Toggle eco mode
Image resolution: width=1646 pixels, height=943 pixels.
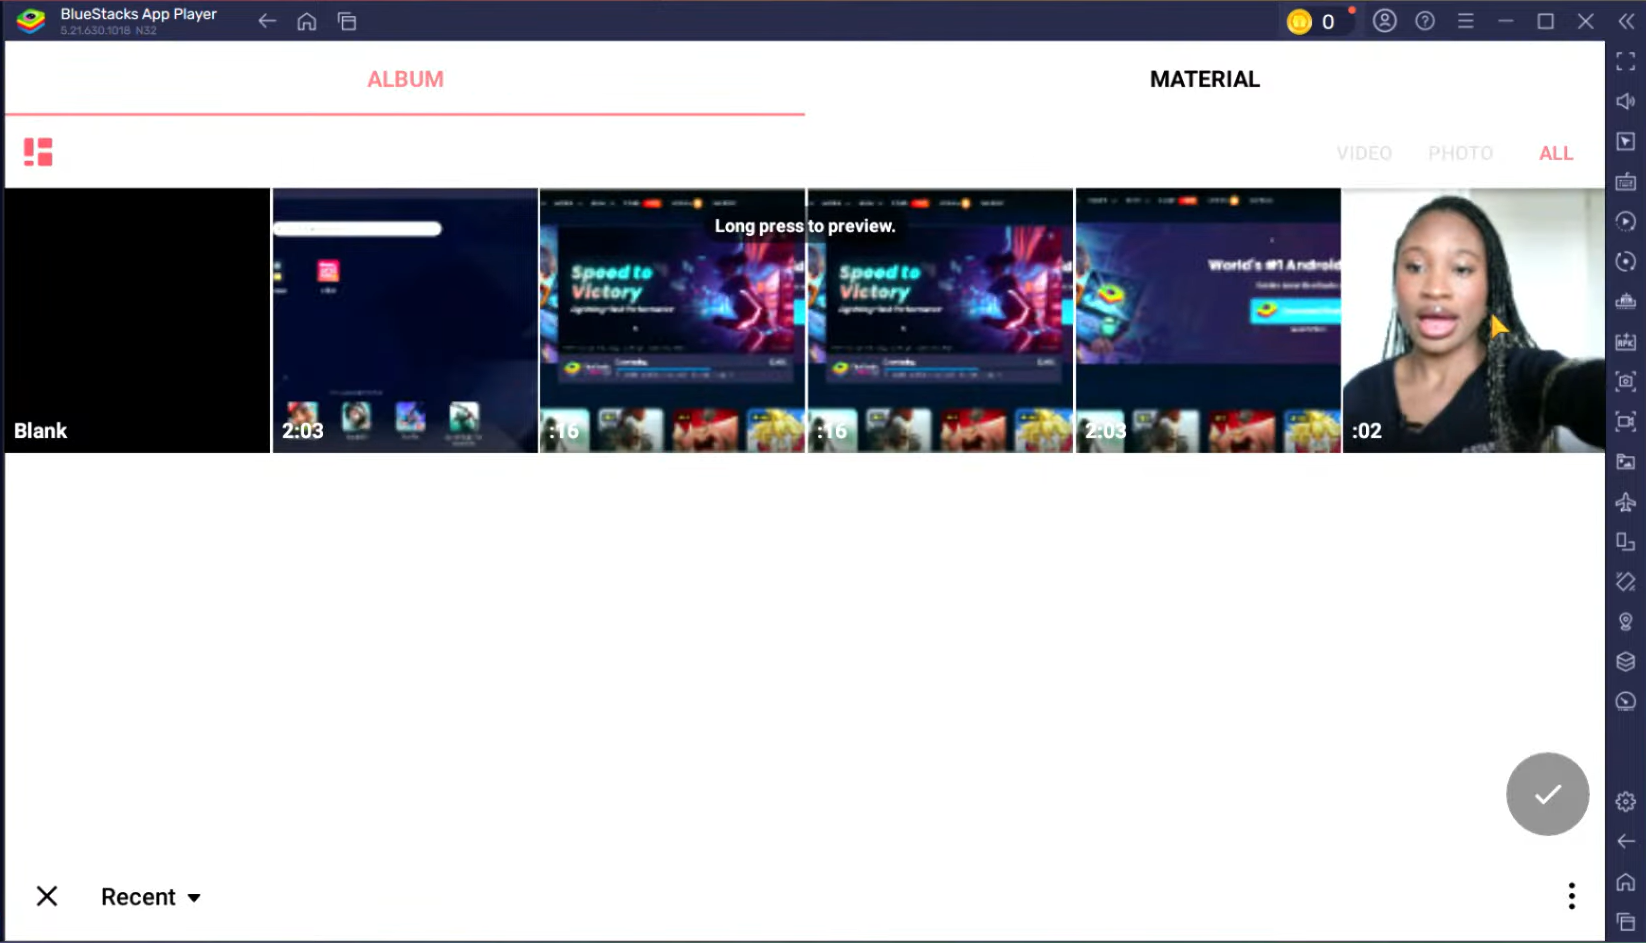(1626, 702)
